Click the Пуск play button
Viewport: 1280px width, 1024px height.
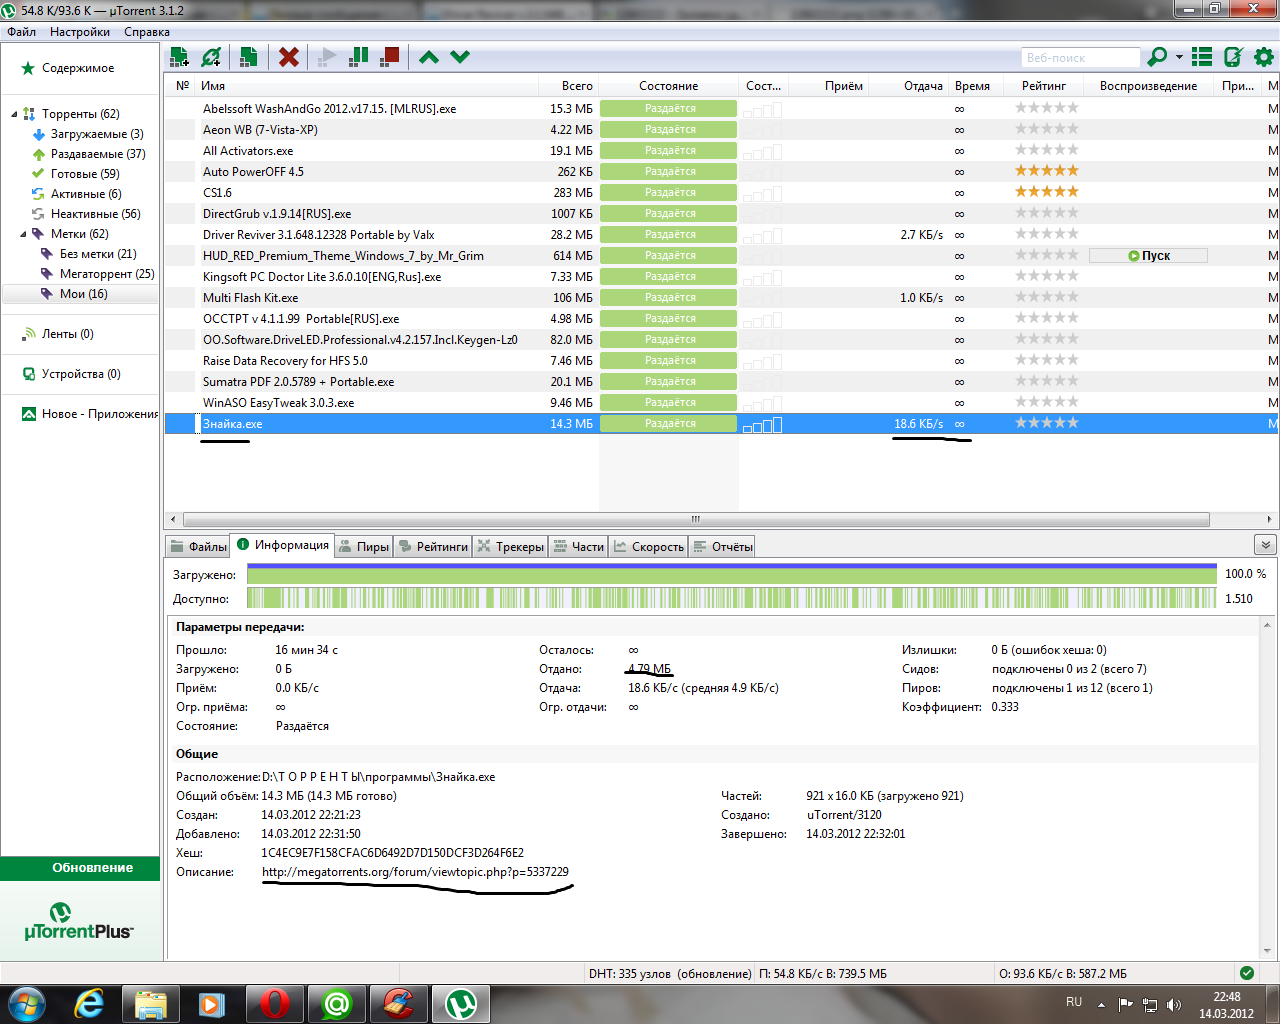pos(1148,256)
